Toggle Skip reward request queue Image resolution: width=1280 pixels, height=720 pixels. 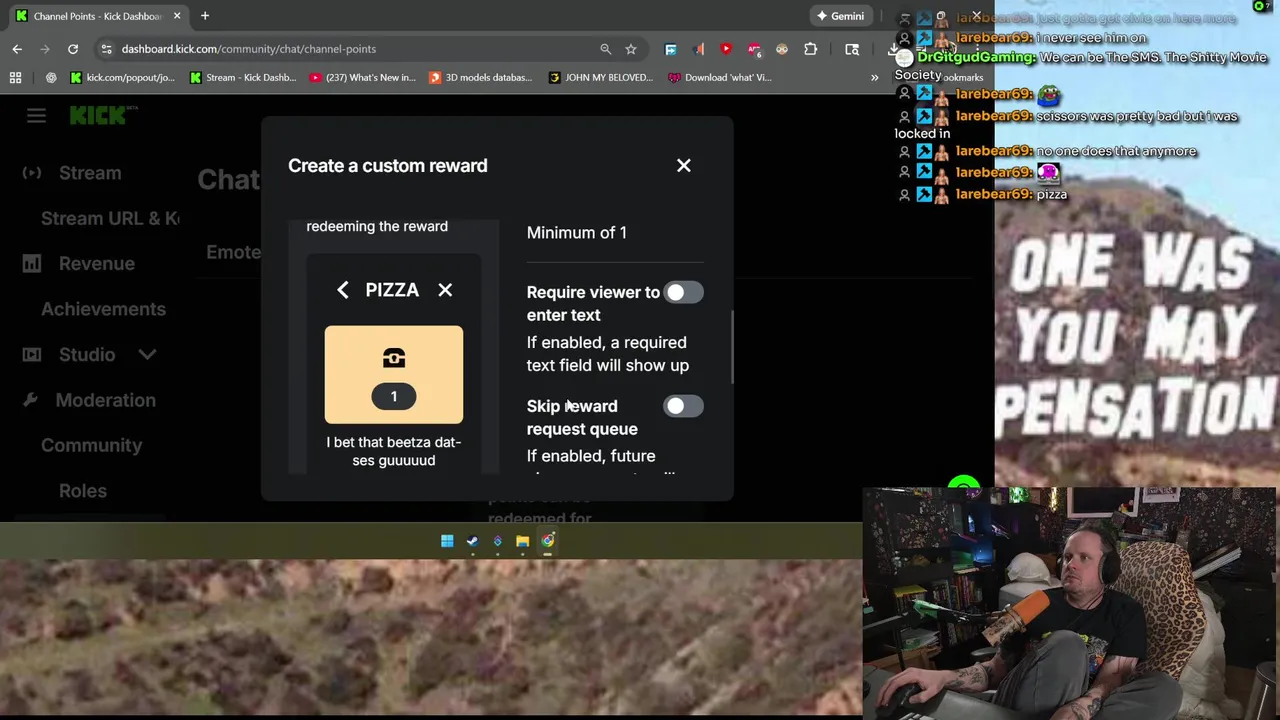point(683,406)
